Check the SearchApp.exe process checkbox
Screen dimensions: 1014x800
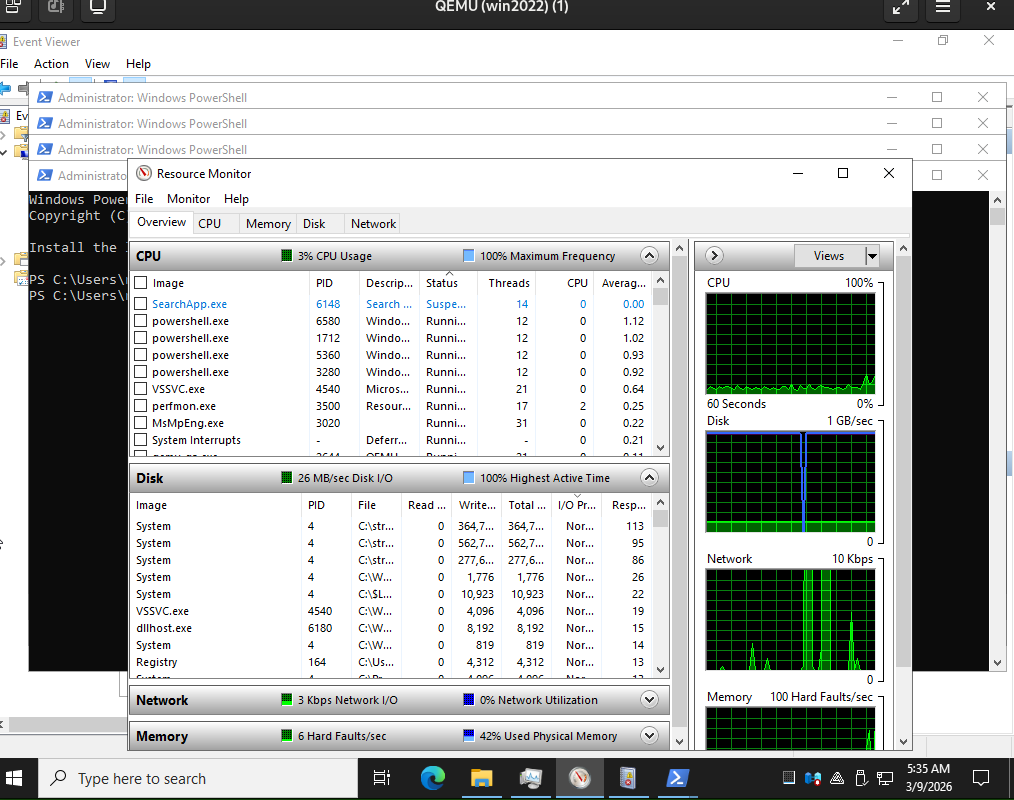point(141,304)
